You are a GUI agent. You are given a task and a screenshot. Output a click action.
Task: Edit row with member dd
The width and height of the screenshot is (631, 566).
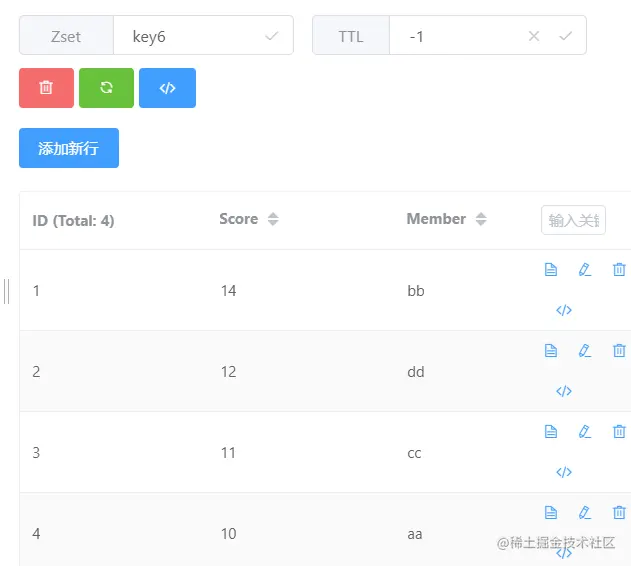click(x=585, y=351)
